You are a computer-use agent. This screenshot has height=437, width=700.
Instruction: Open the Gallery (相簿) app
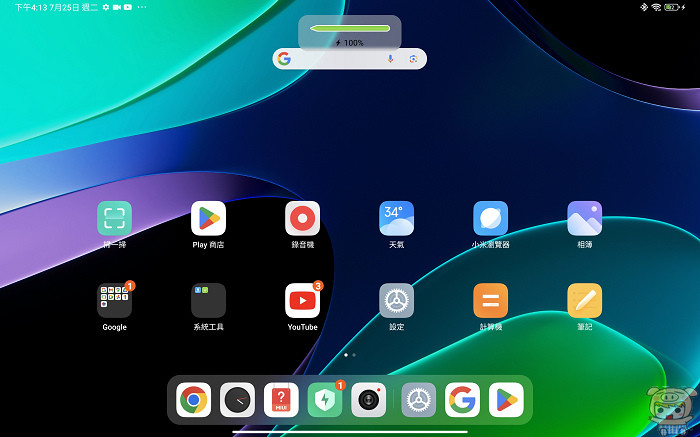pyautogui.click(x=585, y=218)
